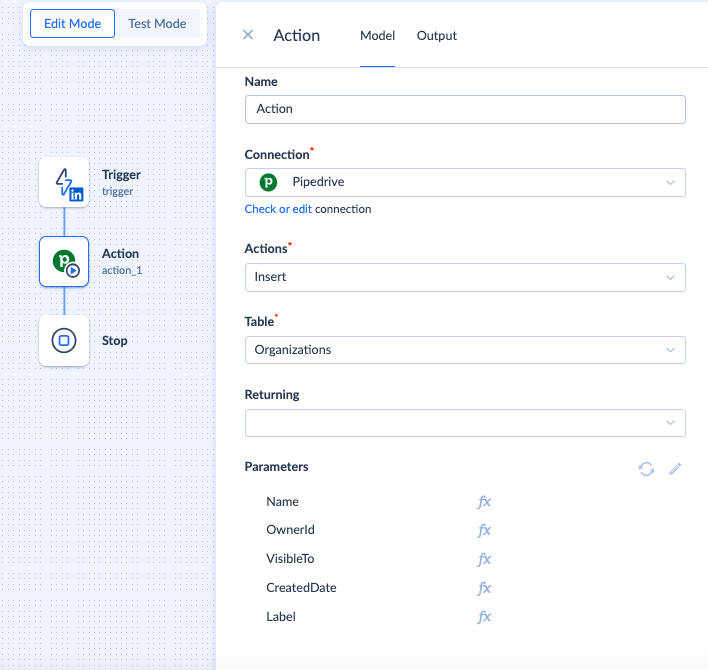The height and width of the screenshot is (670, 708).
Task: Click the Check or edit connection link
Action: [x=278, y=209]
